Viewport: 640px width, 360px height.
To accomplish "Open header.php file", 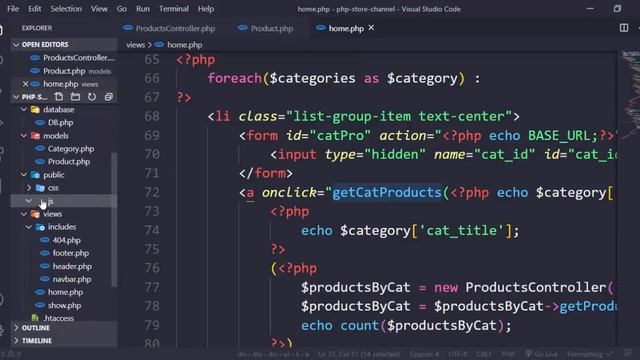I will 72,266.
